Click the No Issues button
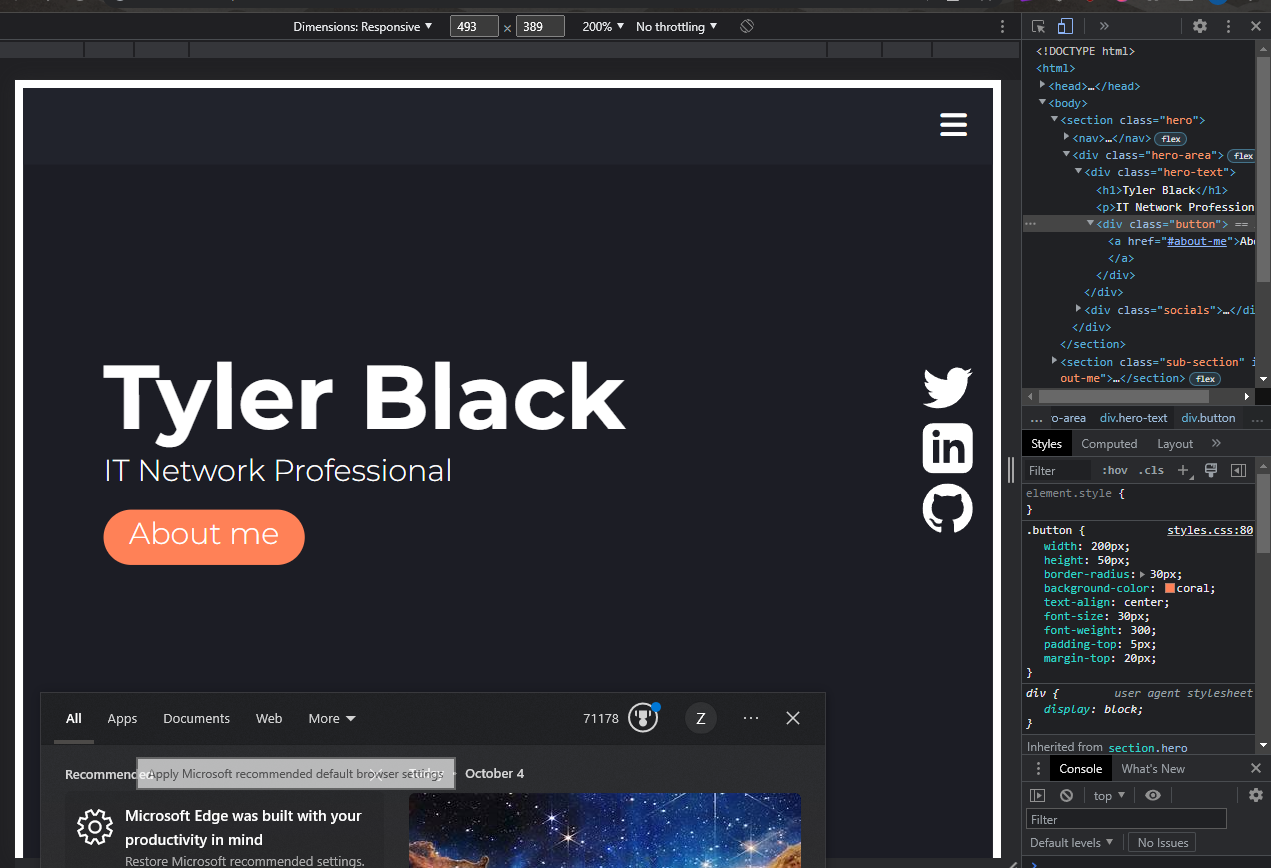Viewport: 1271px width, 868px height. 1162,843
